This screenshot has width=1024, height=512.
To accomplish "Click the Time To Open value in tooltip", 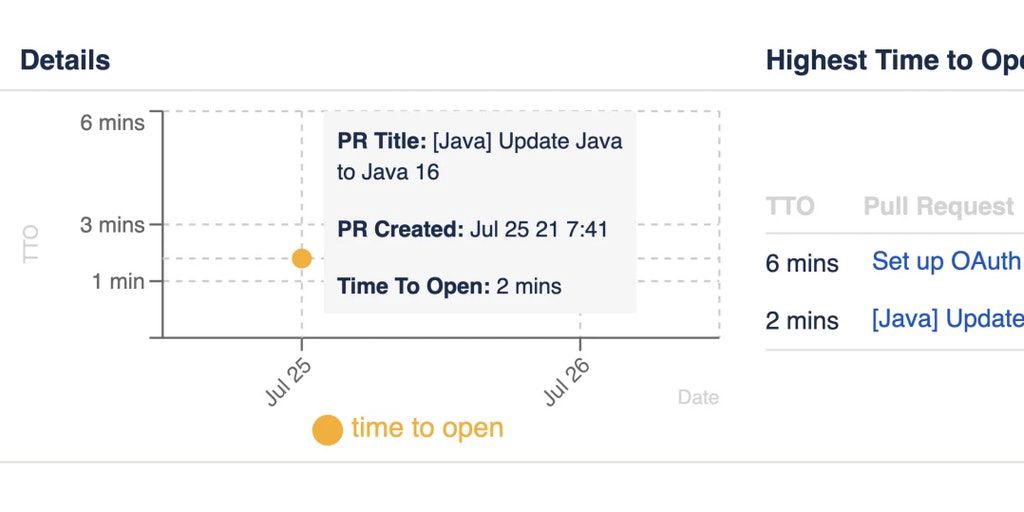I will point(529,287).
